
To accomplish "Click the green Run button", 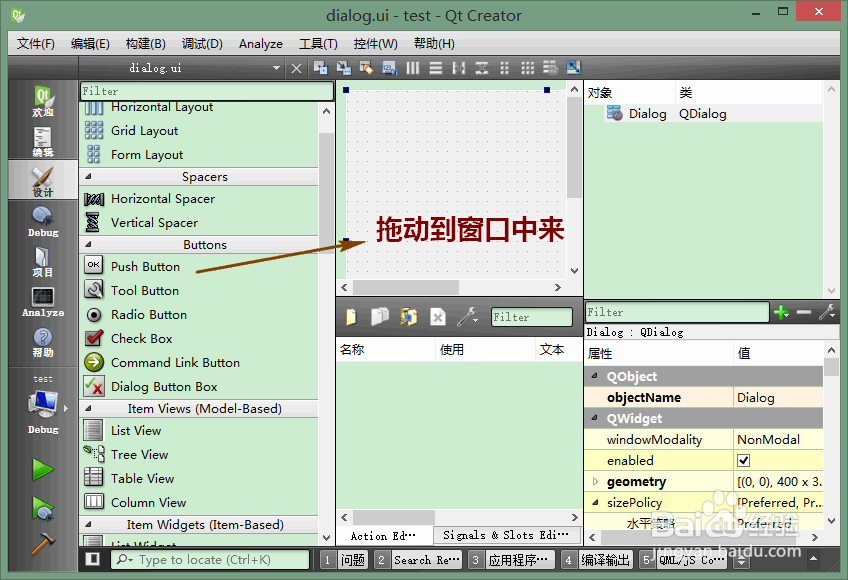I will 43,469.
